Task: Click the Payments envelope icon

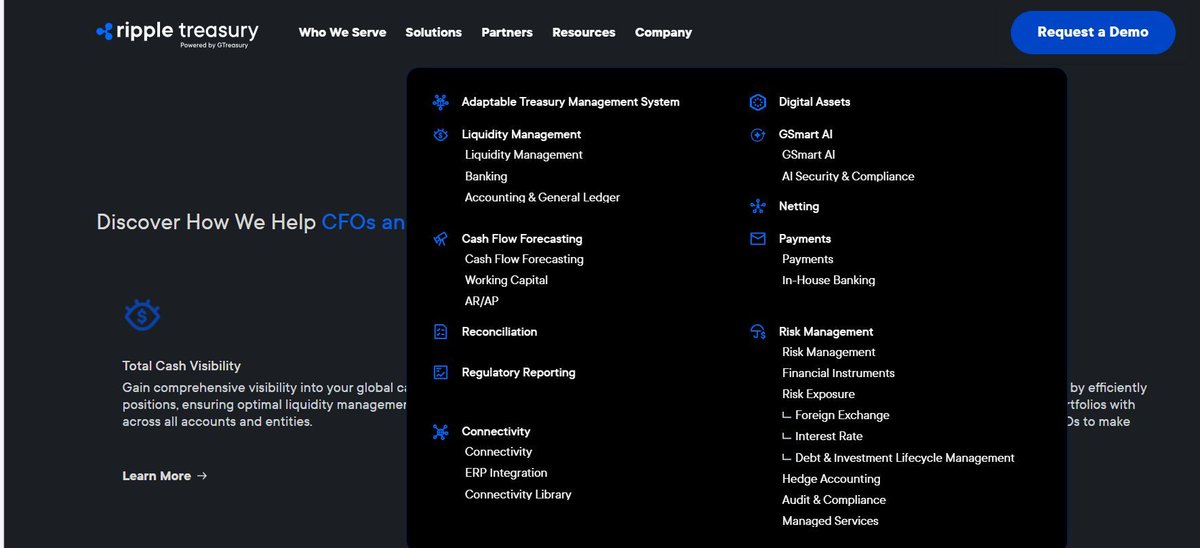Action: [758, 239]
